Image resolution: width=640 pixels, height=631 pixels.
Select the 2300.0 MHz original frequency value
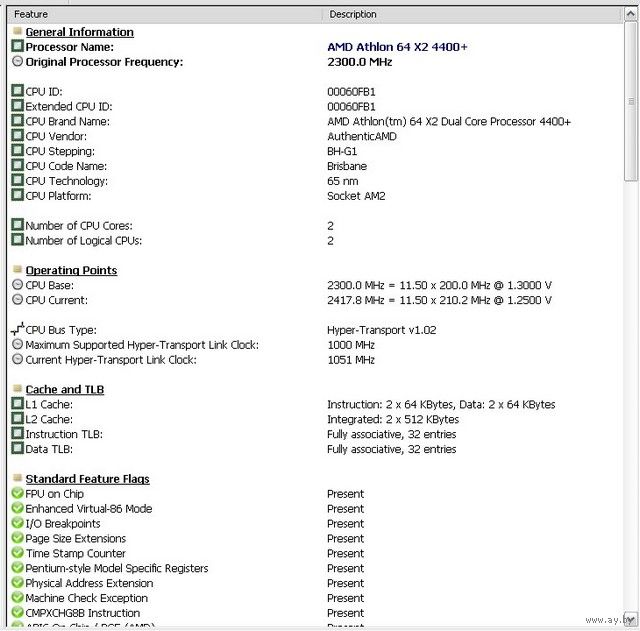point(360,62)
